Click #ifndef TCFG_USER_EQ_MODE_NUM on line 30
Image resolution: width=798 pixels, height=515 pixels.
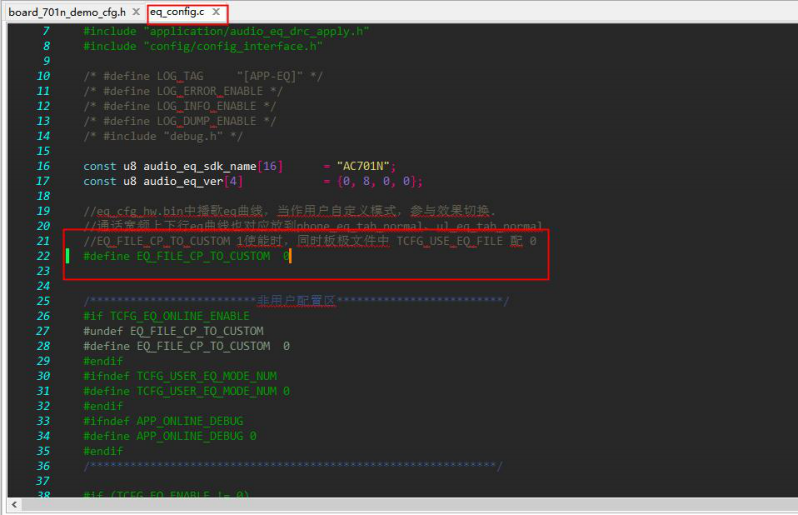tap(180, 376)
